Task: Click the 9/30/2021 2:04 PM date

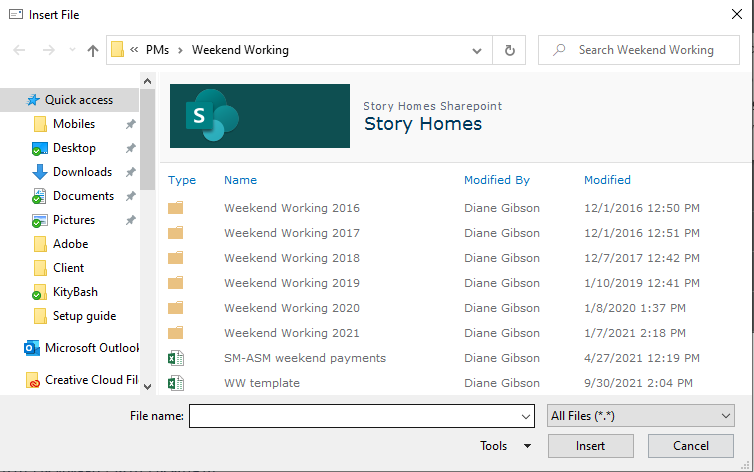Action: (x=638, y=383)
